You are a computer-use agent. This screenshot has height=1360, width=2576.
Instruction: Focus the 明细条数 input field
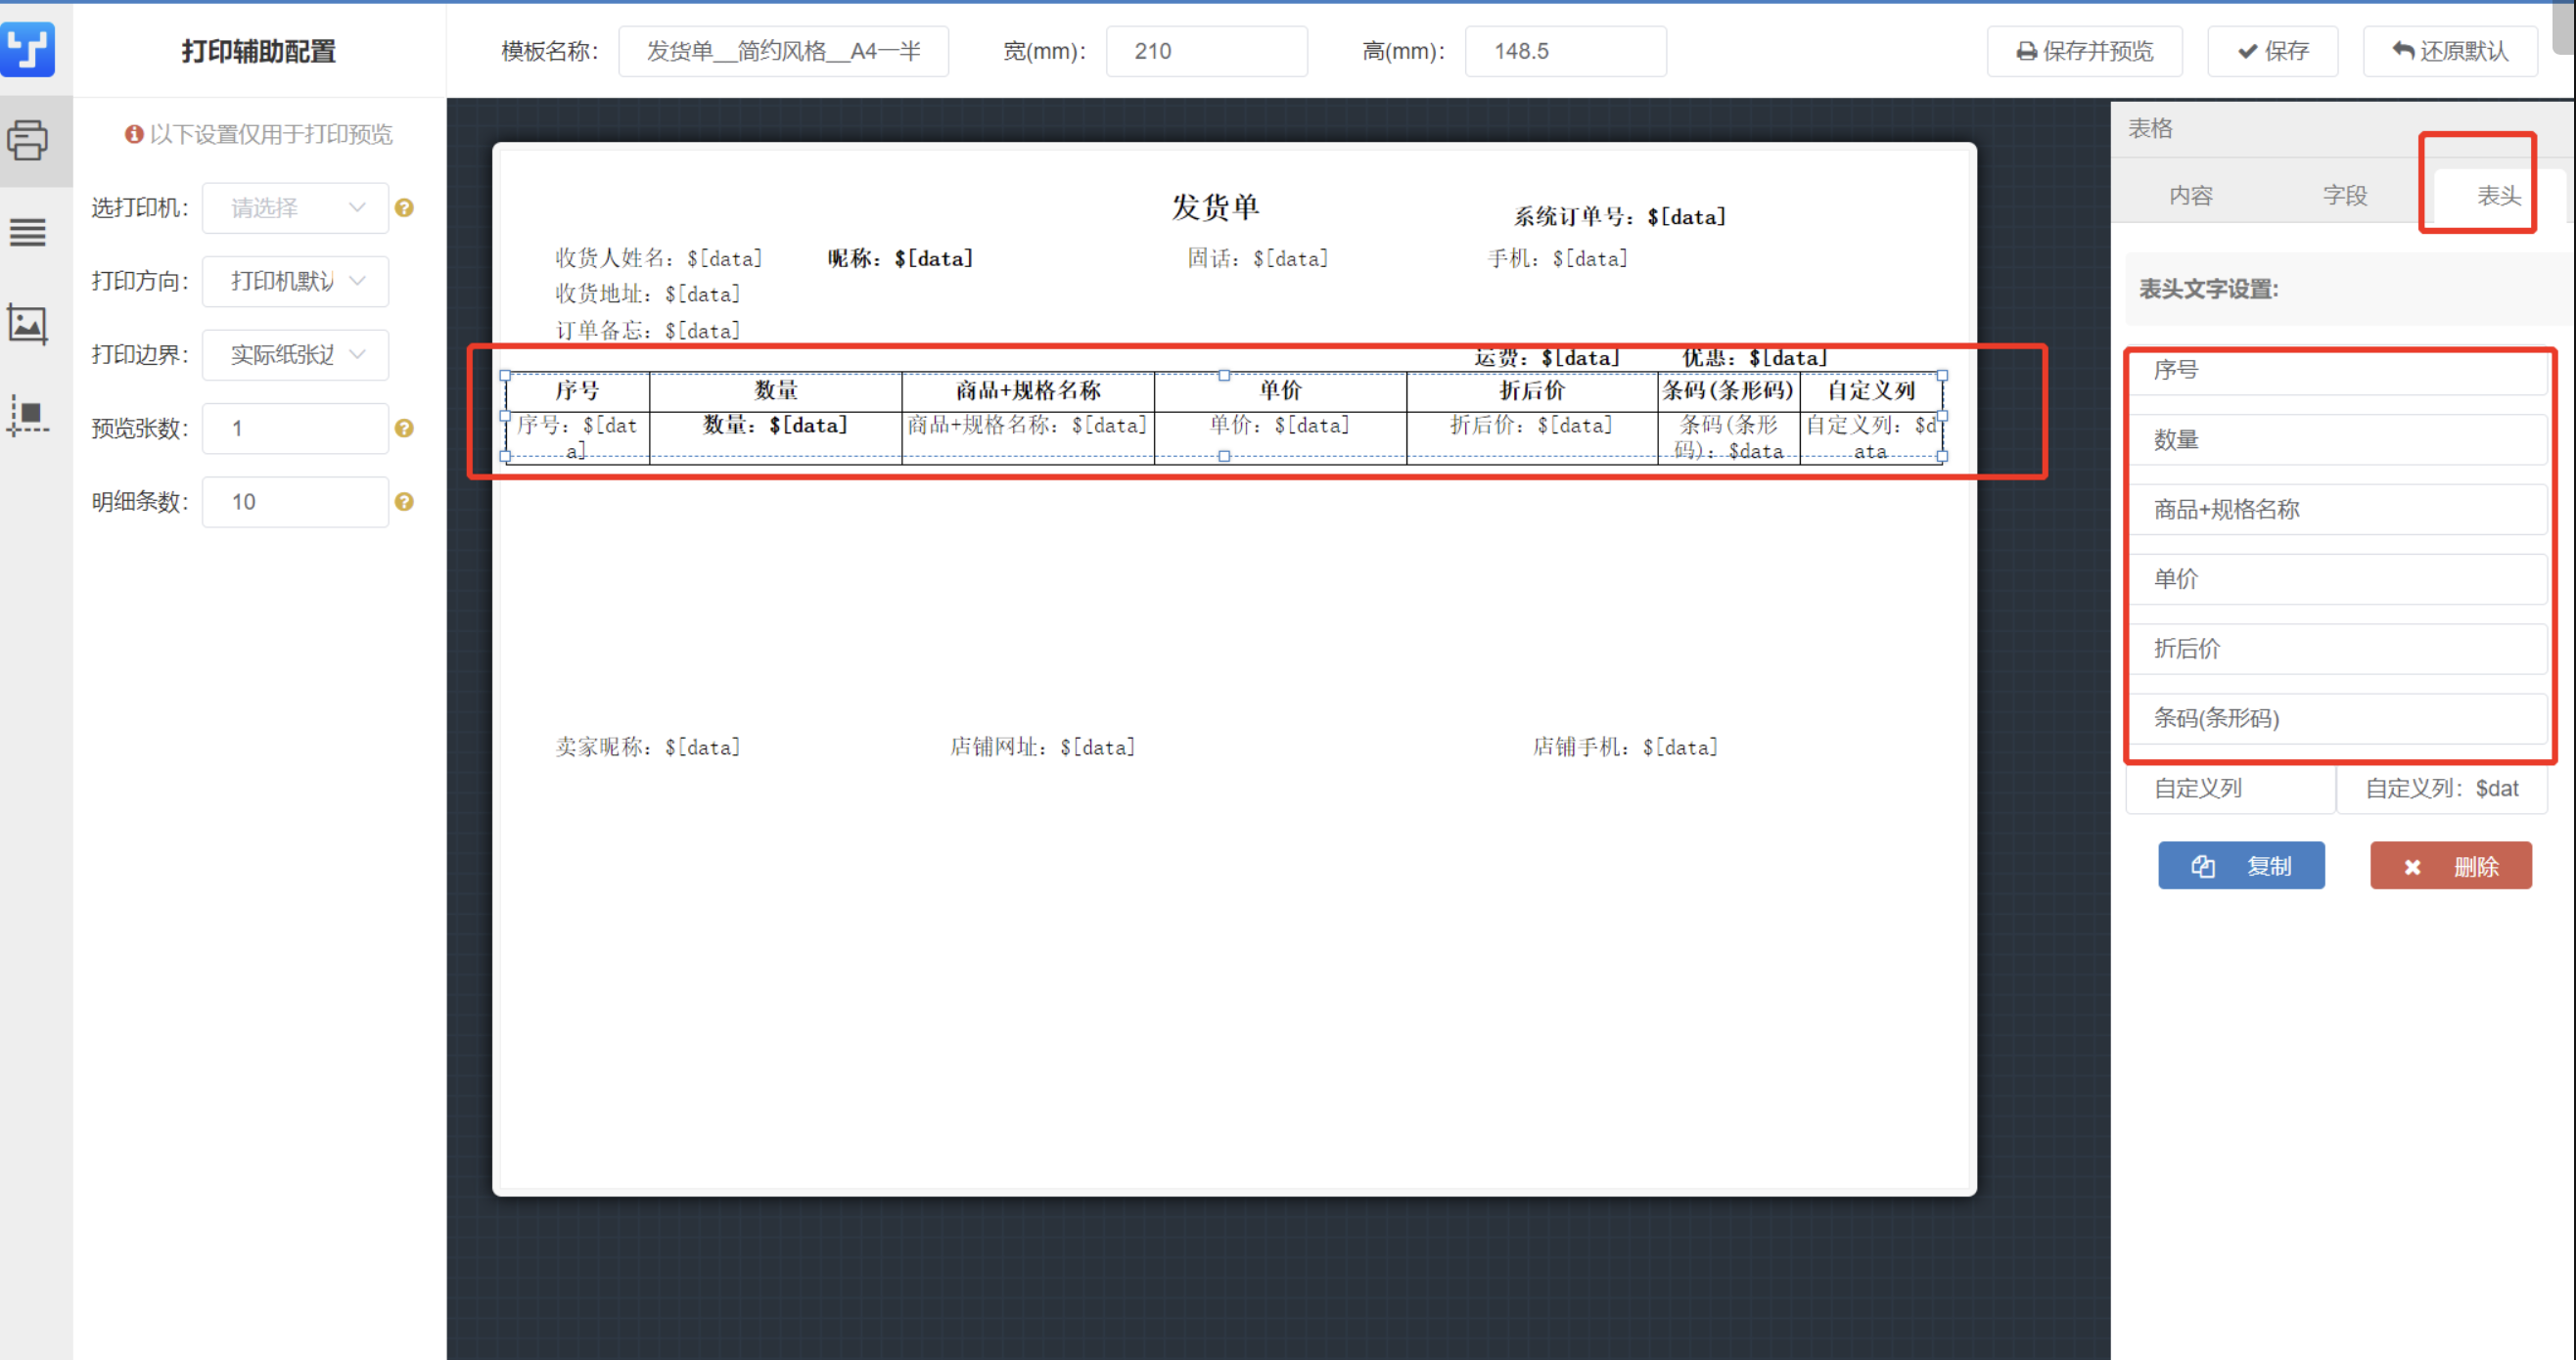[x=295, y=502]
